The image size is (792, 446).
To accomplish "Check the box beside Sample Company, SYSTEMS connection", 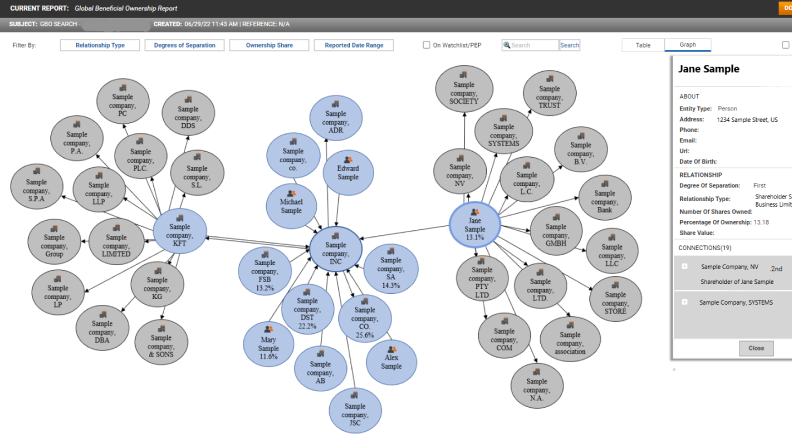I will tap(684, 301).
